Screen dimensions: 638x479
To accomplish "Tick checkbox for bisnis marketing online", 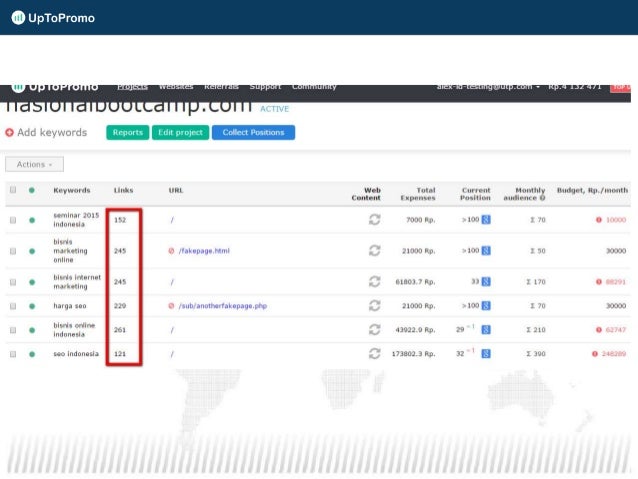I will pos(13,251).
